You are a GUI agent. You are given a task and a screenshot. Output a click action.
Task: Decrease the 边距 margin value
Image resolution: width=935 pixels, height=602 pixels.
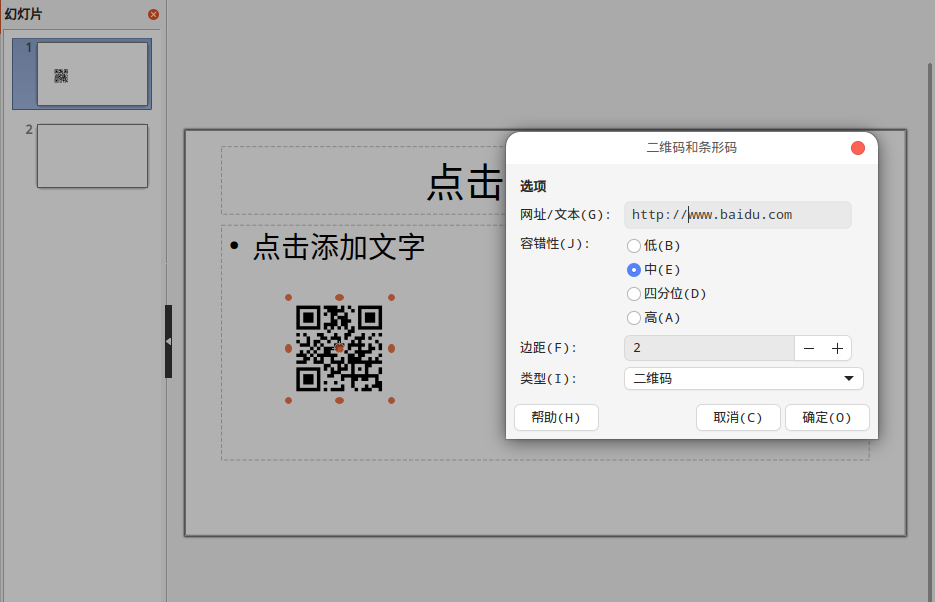point(809,348)
